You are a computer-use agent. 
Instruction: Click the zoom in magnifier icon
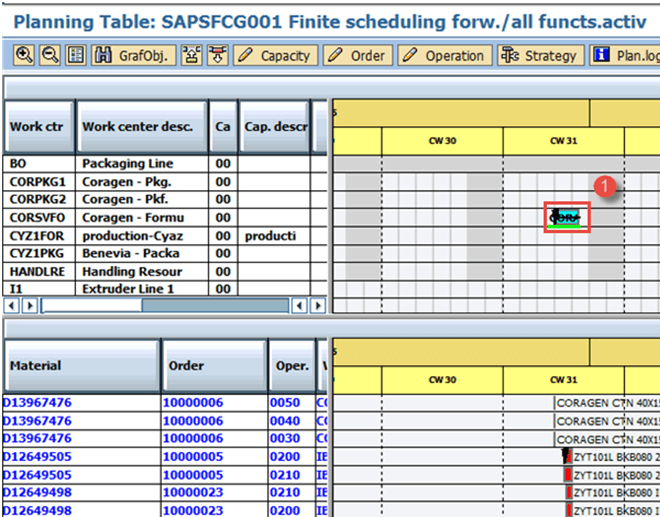23,56
